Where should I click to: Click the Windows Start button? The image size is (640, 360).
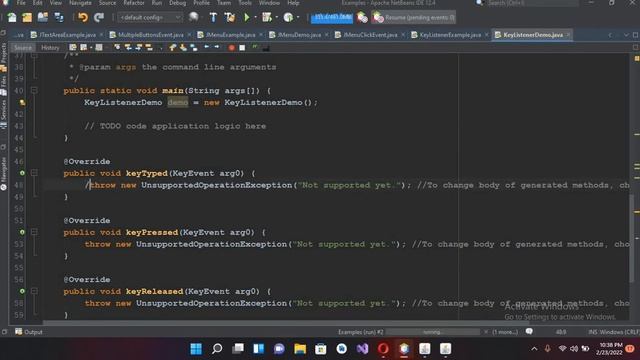(196, 349)
